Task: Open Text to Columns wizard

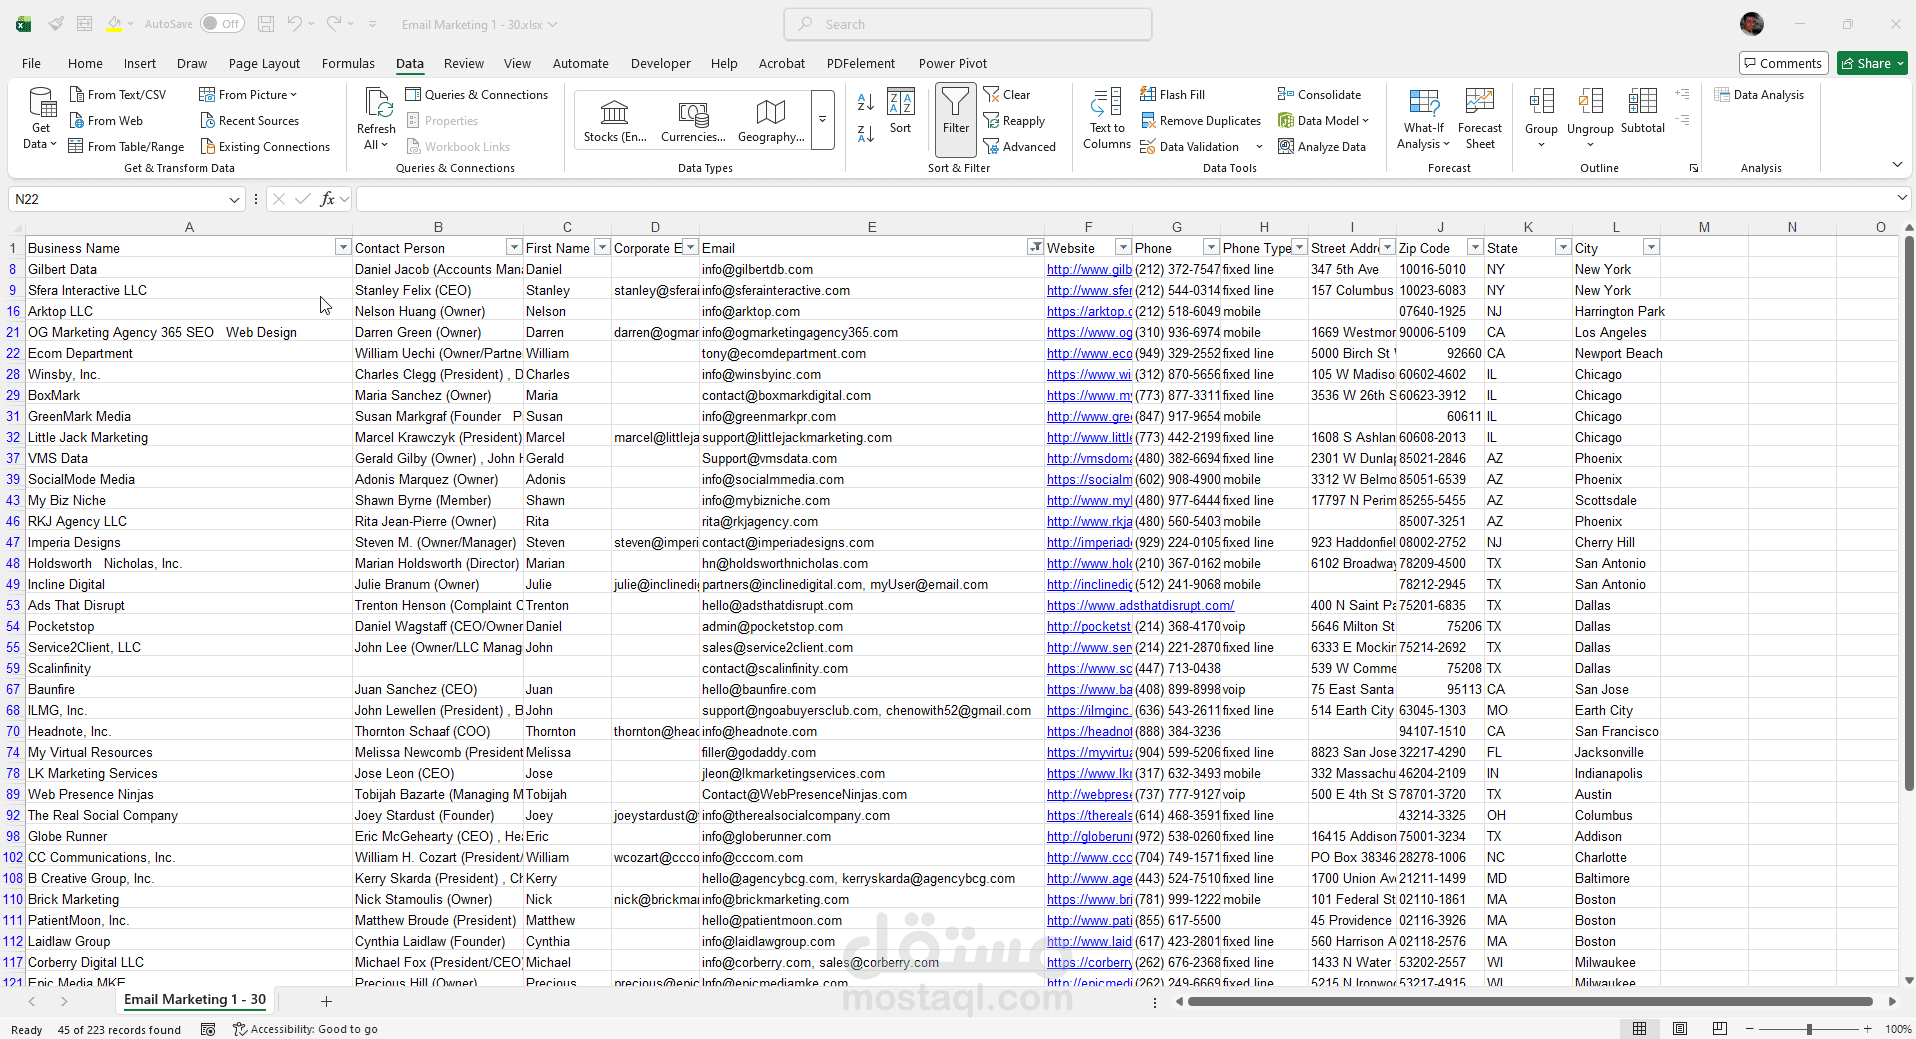Action: tap(1107, 119)
